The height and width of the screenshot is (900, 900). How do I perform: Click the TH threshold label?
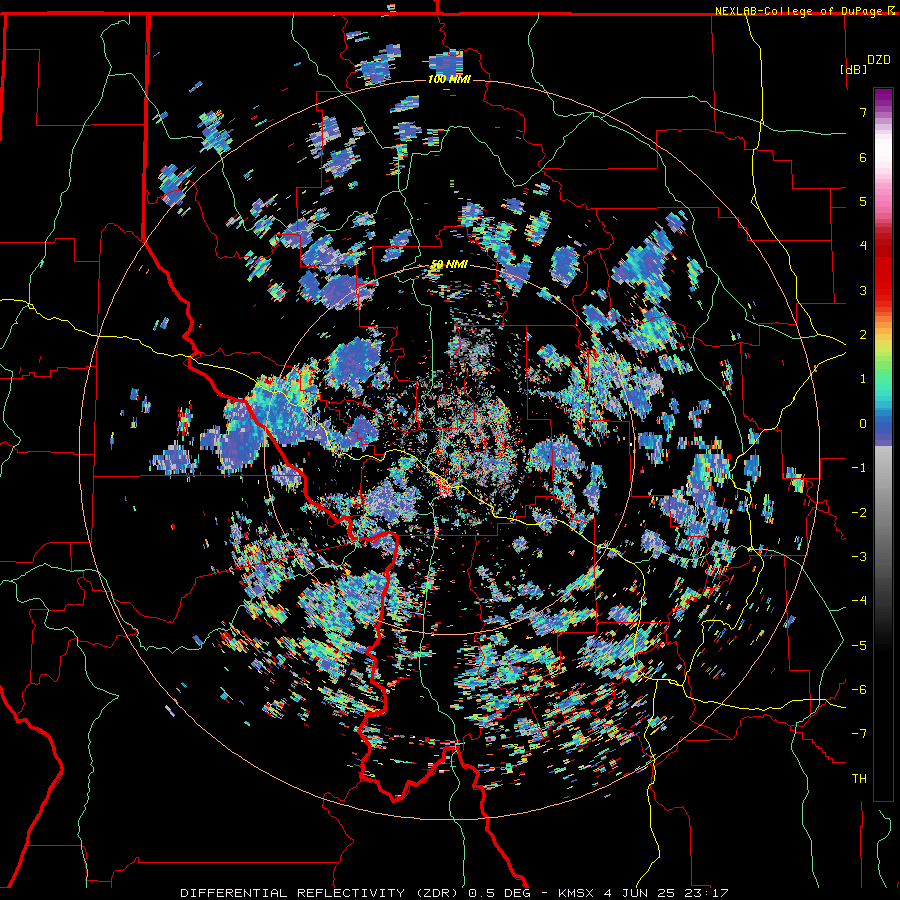(859, 779)
